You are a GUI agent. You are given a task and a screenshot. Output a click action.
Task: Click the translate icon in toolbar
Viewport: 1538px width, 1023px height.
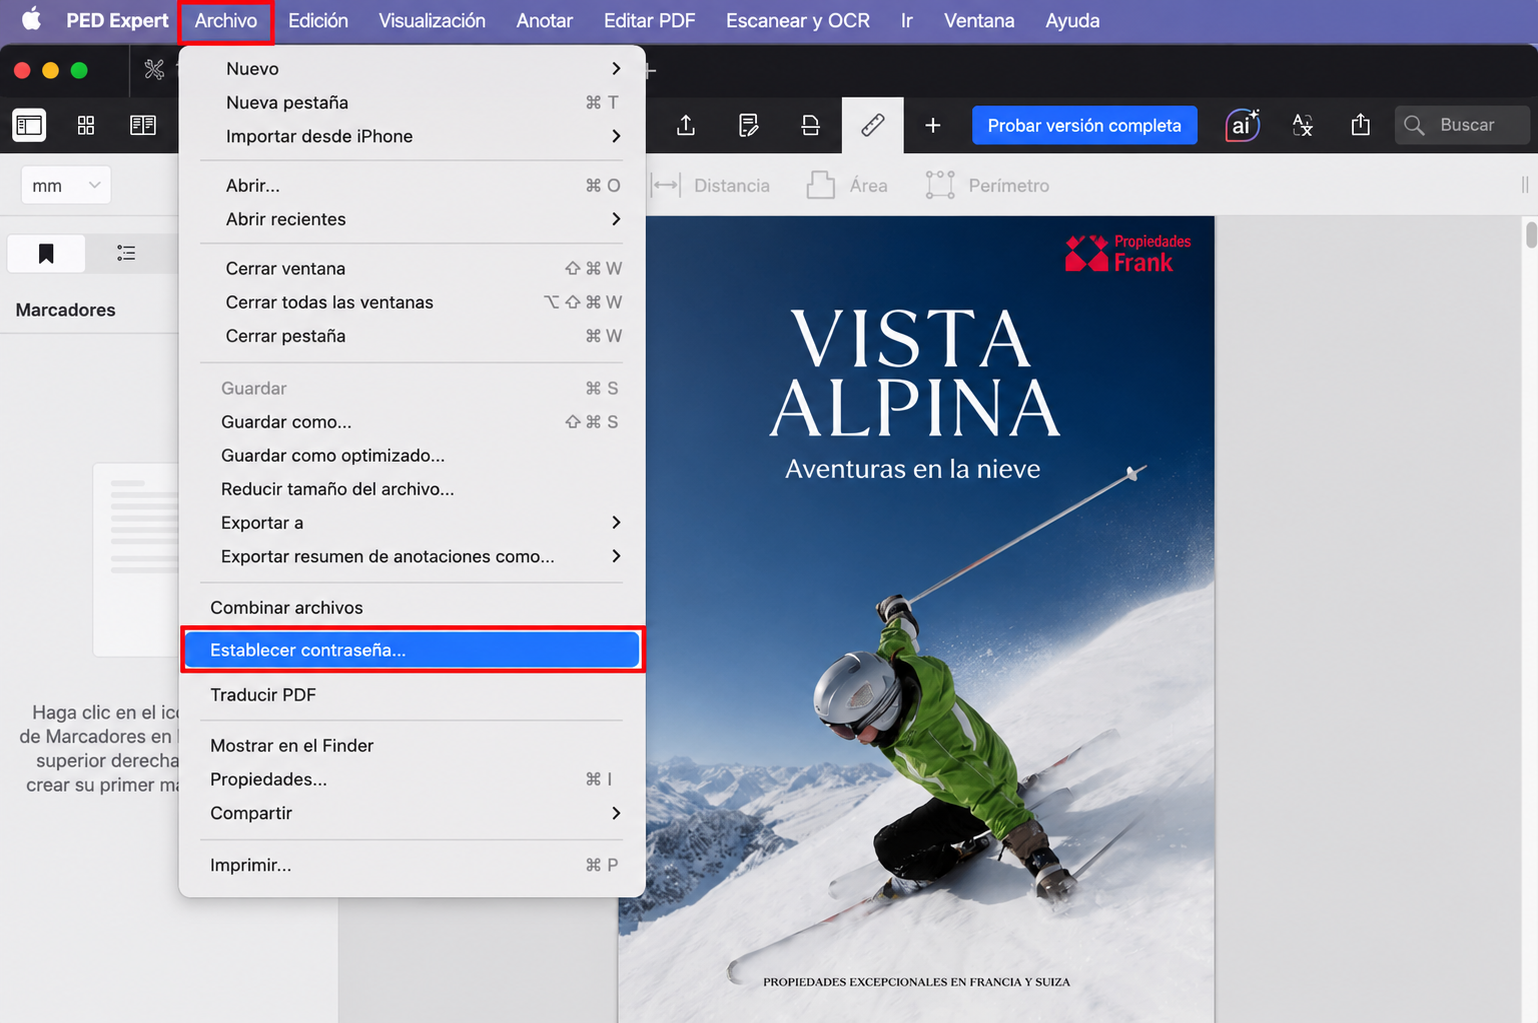tap(1302, 125)
